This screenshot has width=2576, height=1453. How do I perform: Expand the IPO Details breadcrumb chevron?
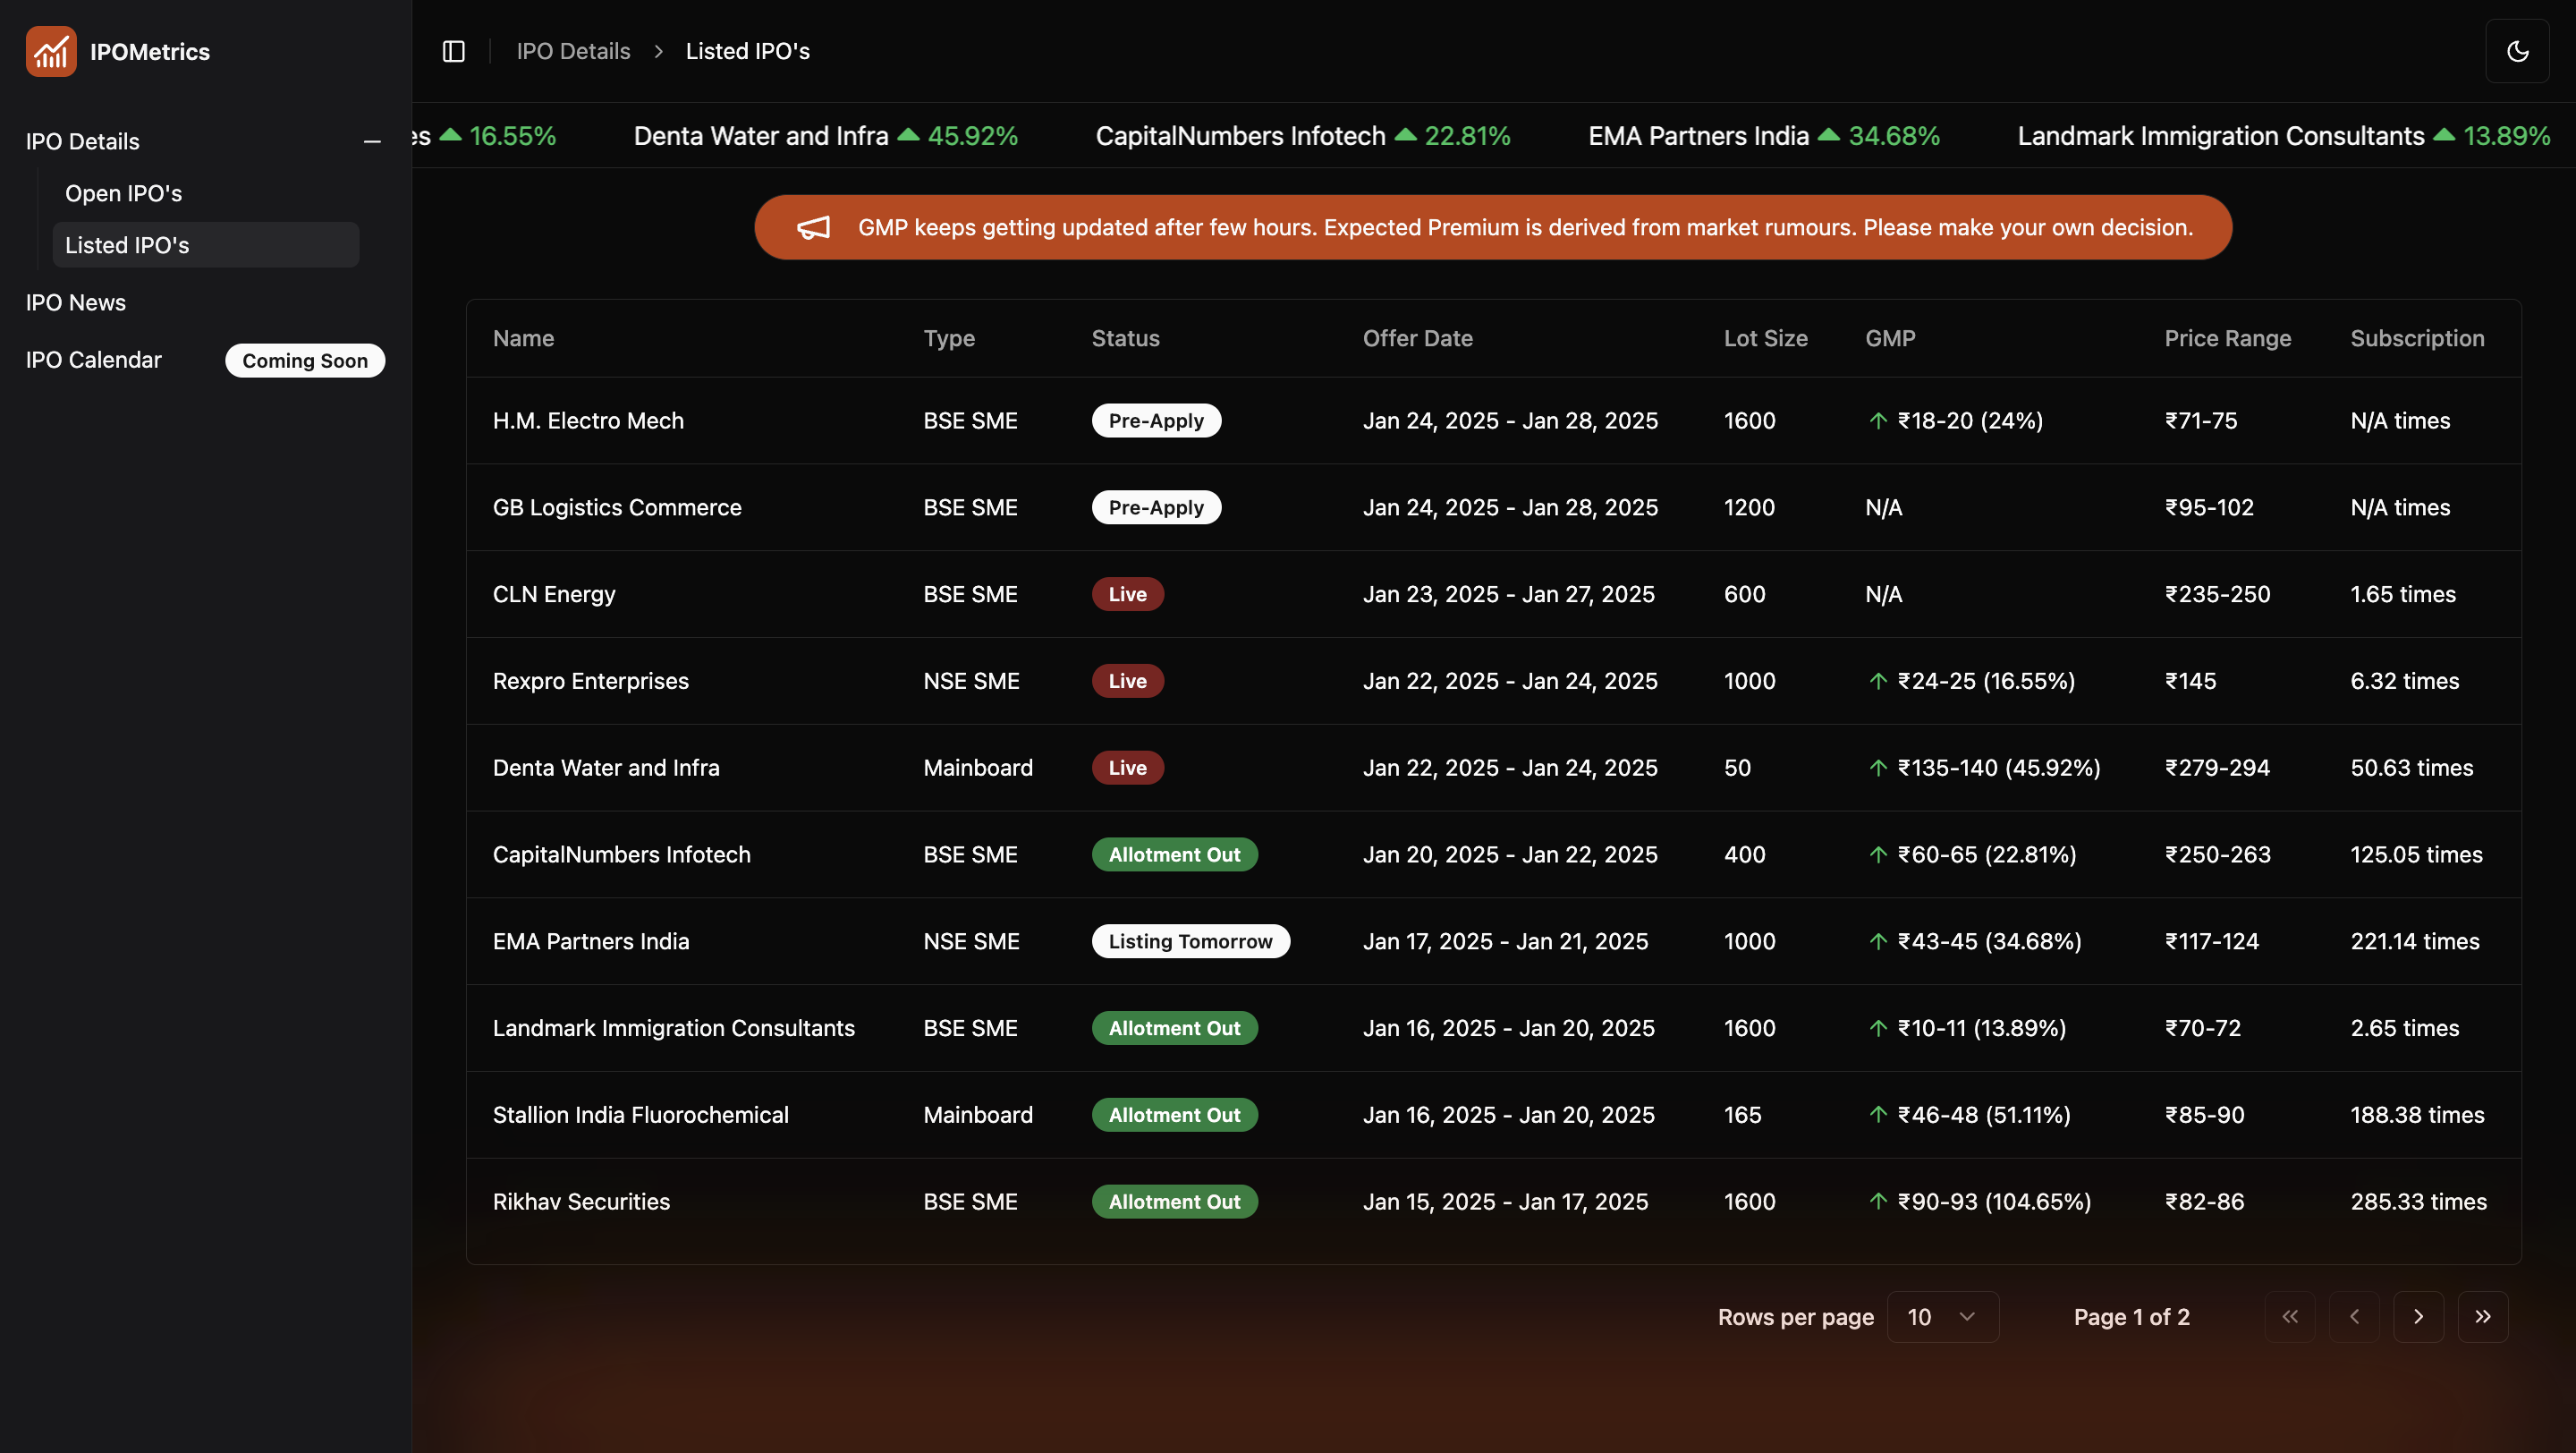(x=659, y=51)
